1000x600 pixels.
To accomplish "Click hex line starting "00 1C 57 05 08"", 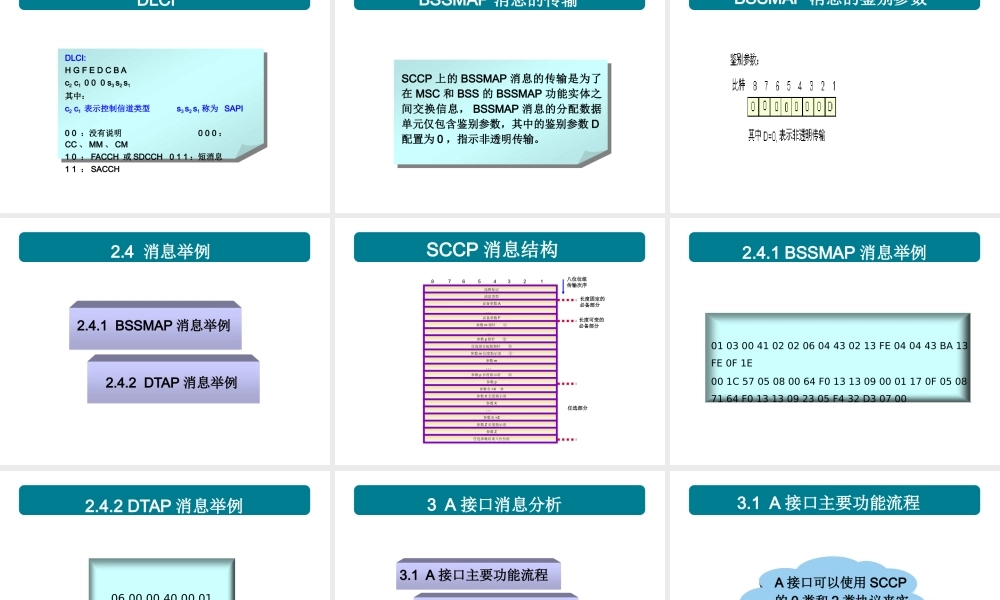I will click(839, 381).
